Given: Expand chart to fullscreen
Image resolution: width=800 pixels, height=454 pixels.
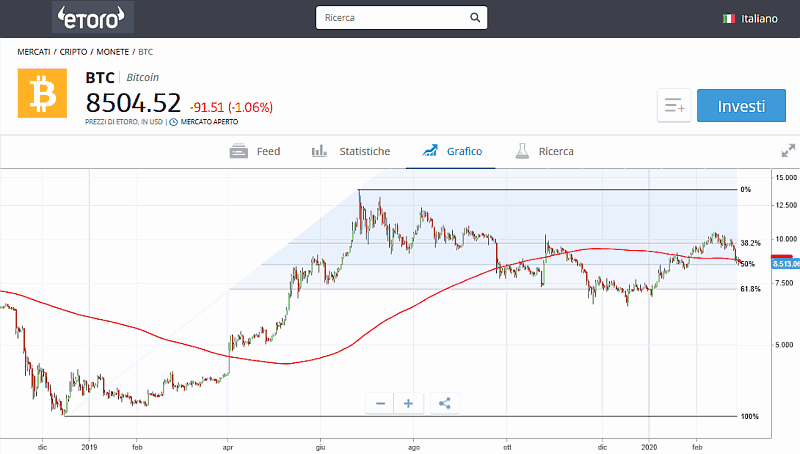Looking at the screenshot, I should click(787, 151).
